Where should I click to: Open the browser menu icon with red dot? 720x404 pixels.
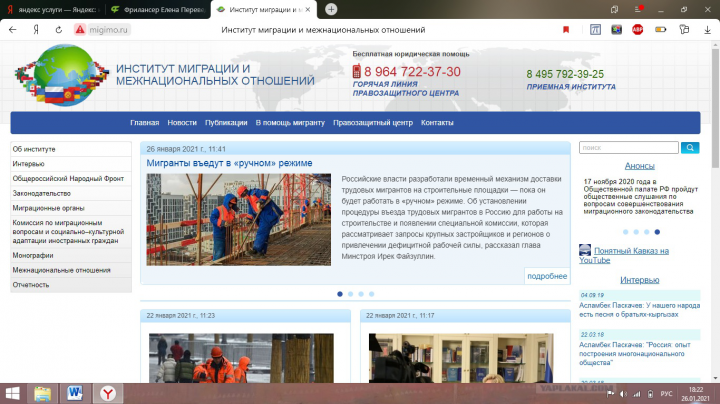pos(638,9)
